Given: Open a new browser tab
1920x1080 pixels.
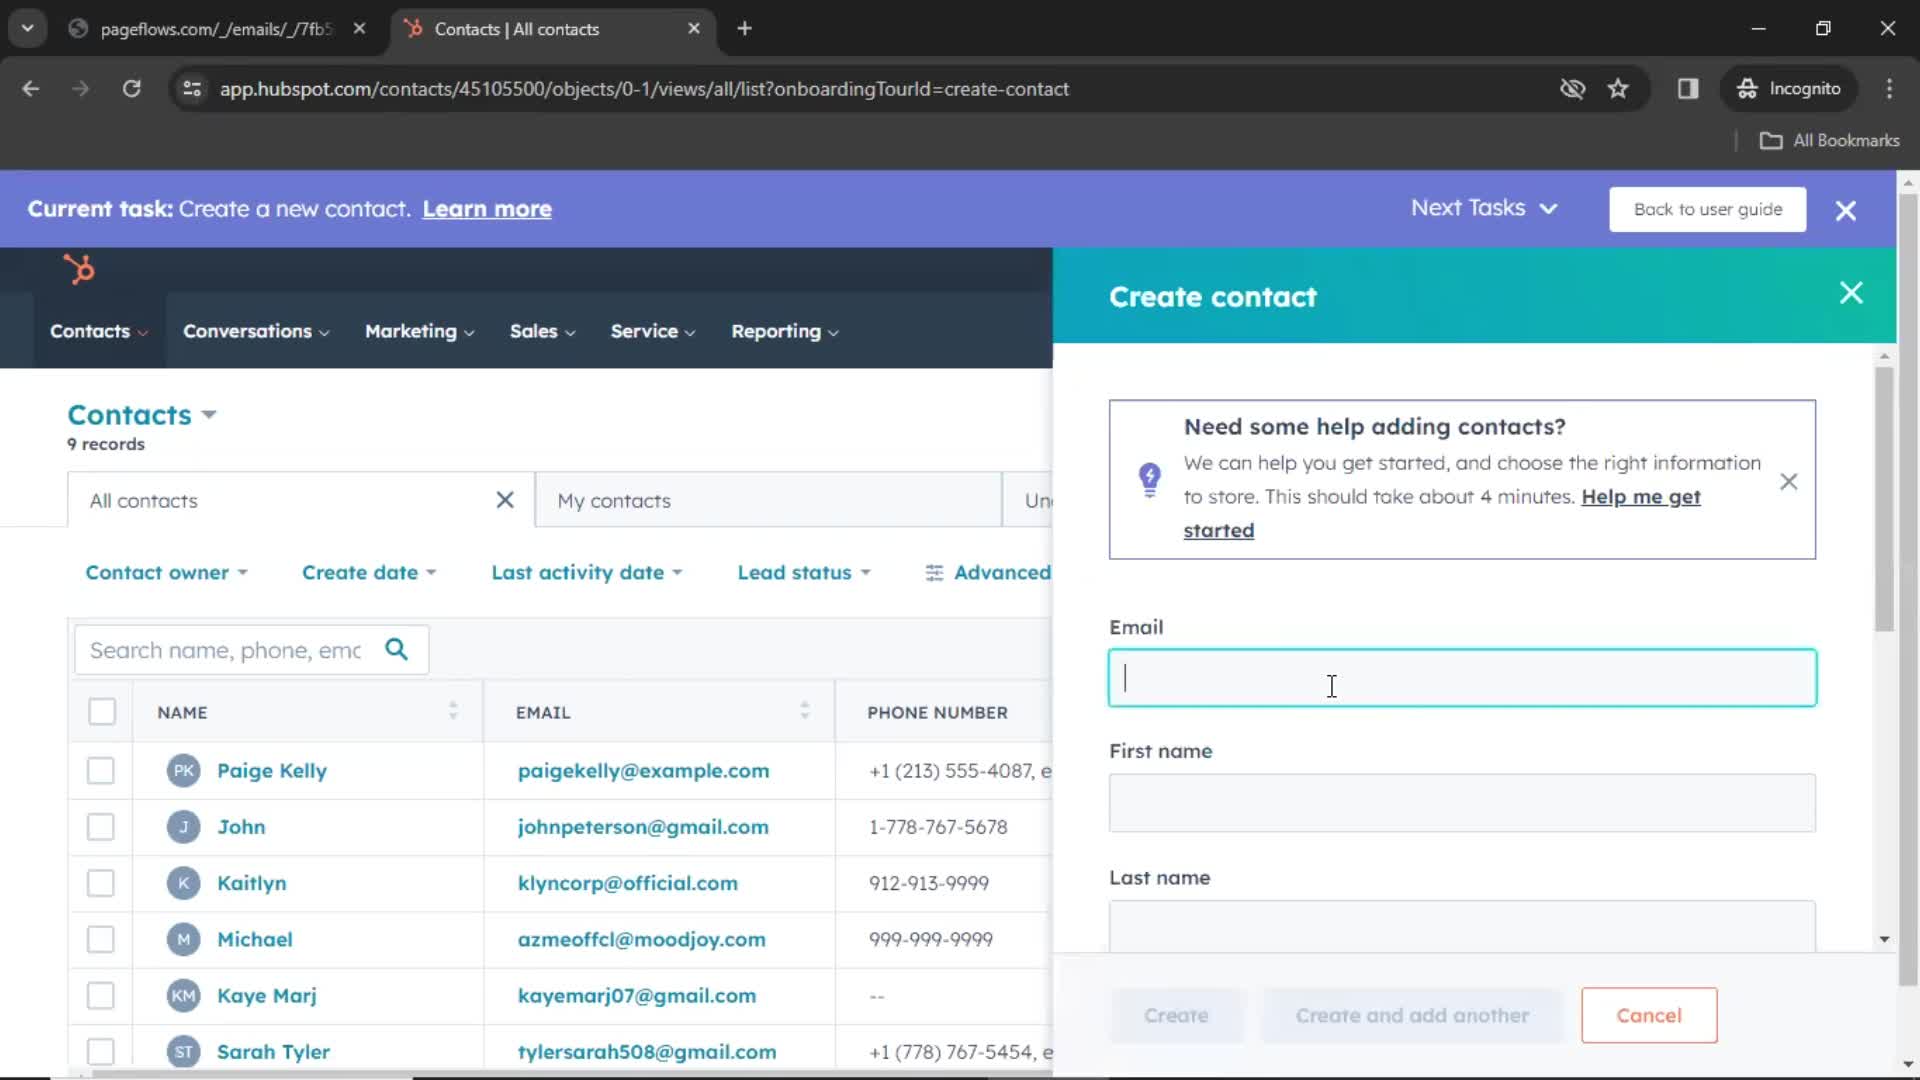Looking at the screenshot, I should (744, 29).
